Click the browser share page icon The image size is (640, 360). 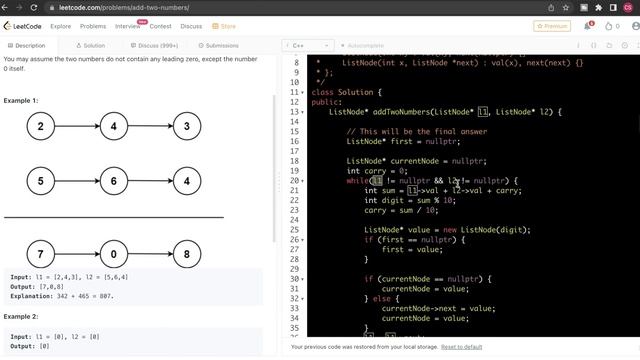coord(551,7)
